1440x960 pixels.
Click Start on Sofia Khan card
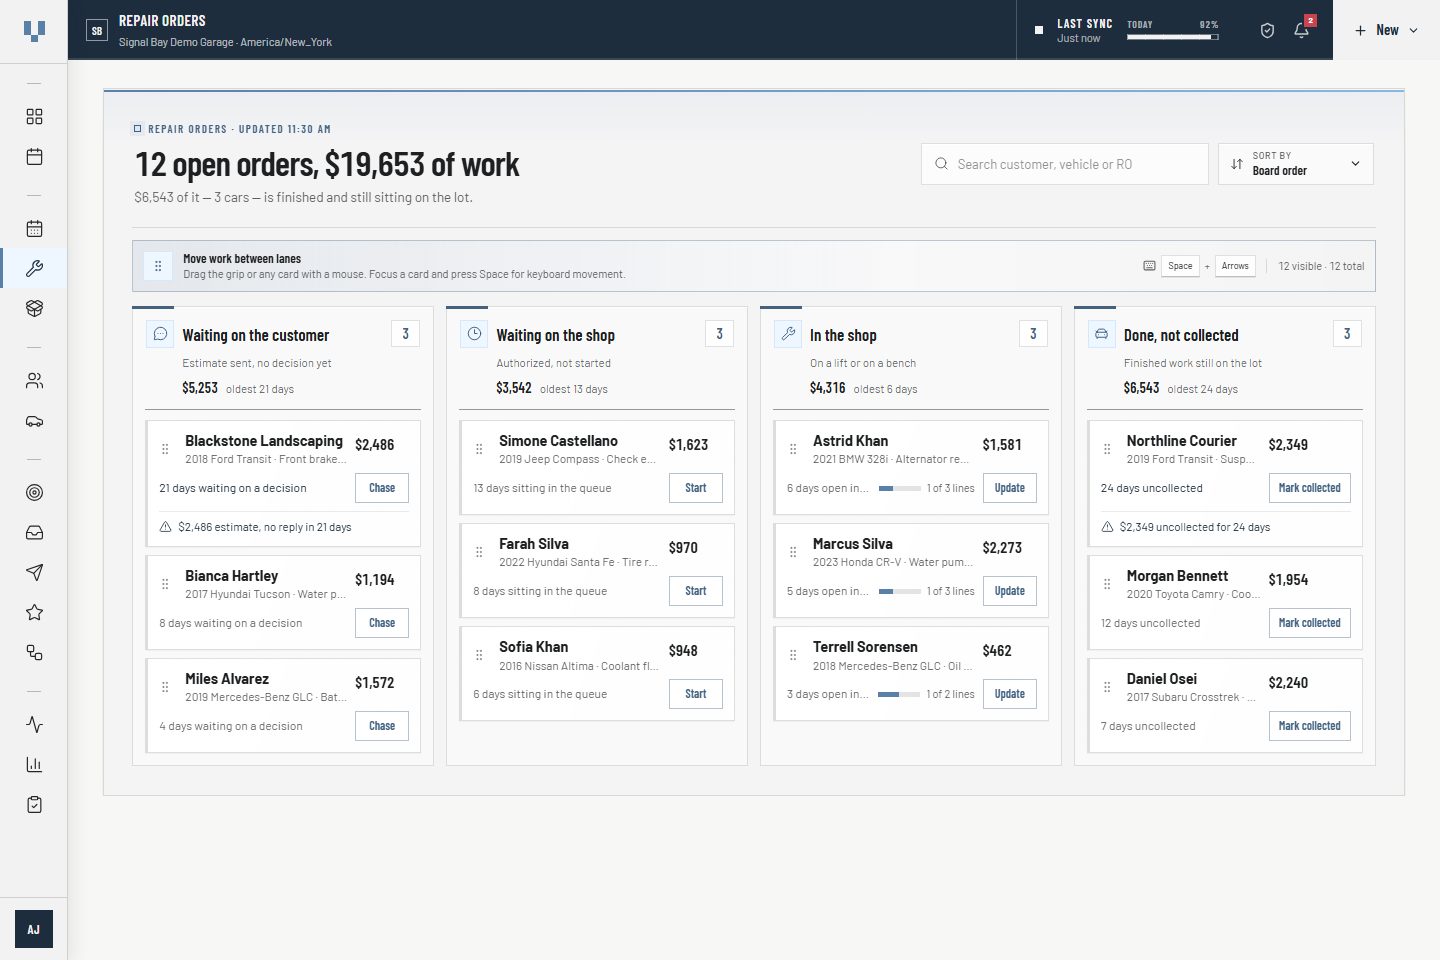coord(696,694)
